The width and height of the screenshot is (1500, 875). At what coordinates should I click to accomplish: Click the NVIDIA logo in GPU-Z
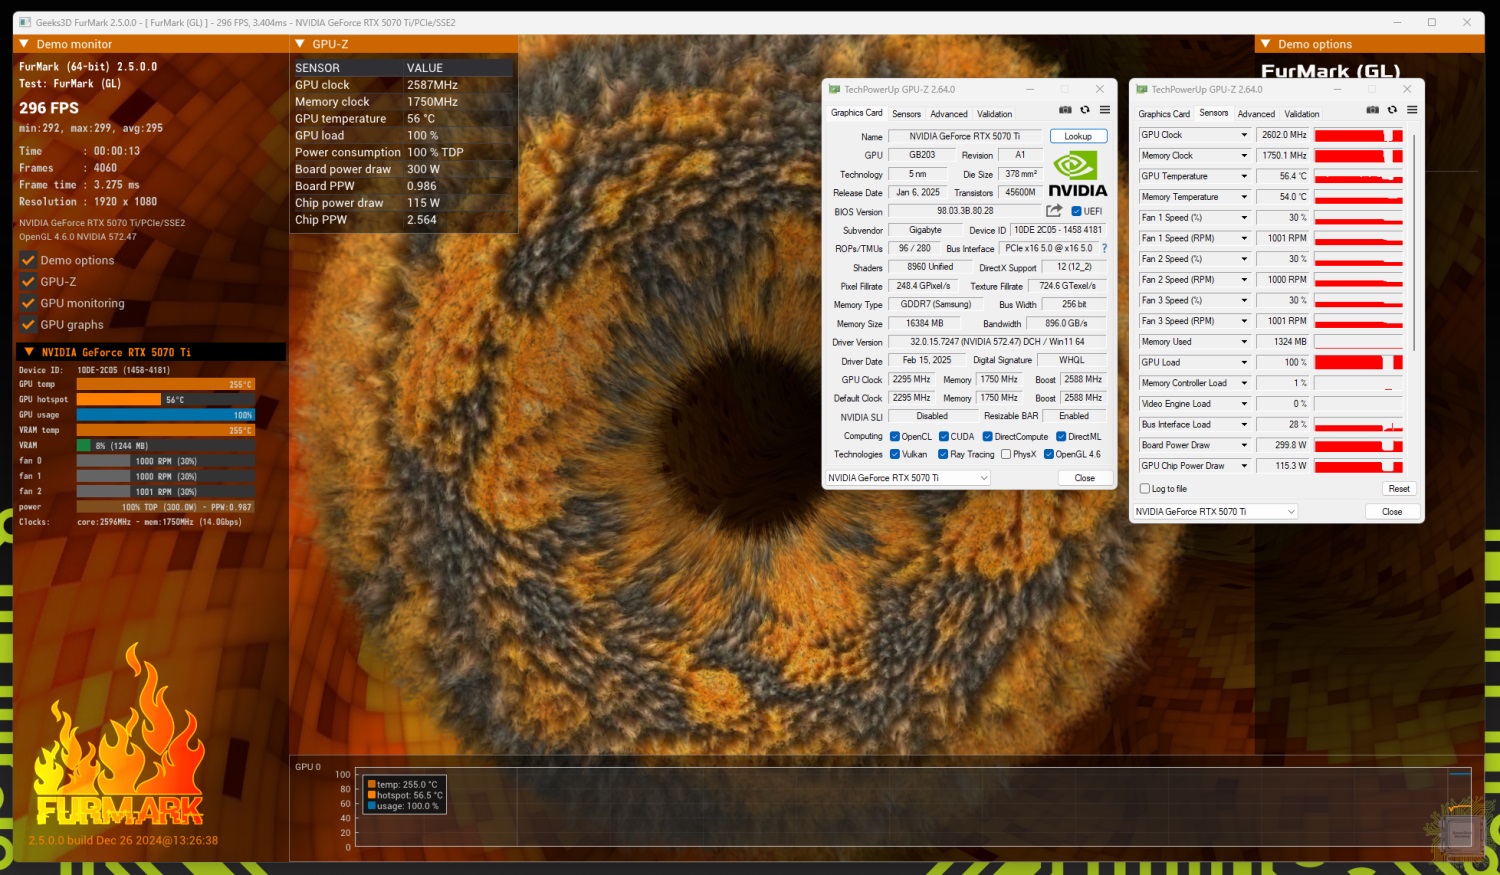1078,174
